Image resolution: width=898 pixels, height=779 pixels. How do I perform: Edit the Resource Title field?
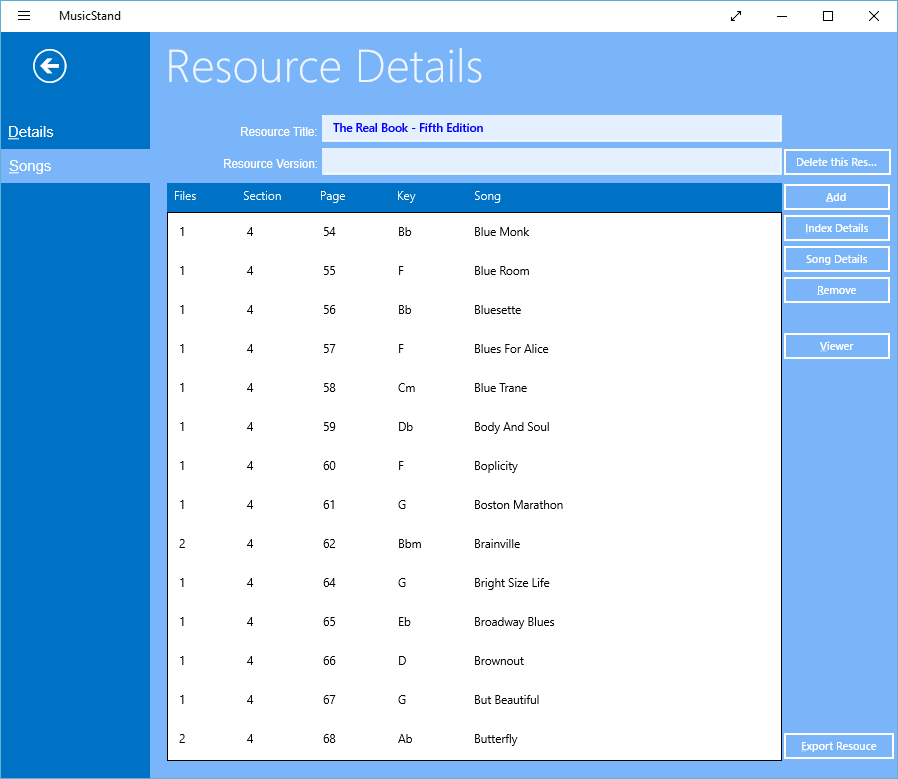552,128
